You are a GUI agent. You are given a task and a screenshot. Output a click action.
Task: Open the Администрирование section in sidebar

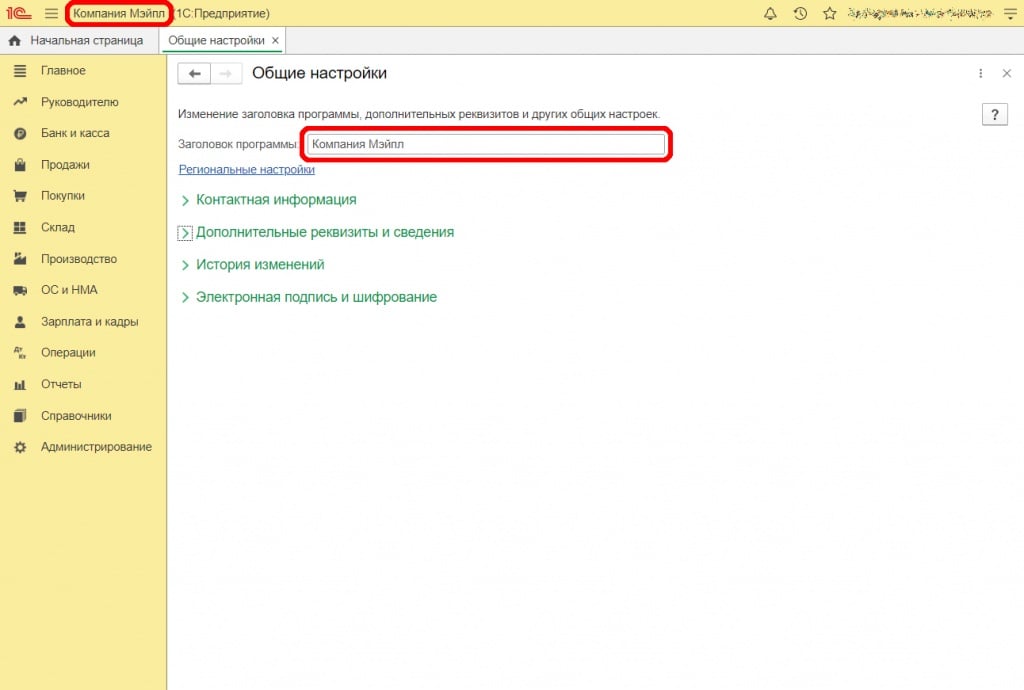96,447
